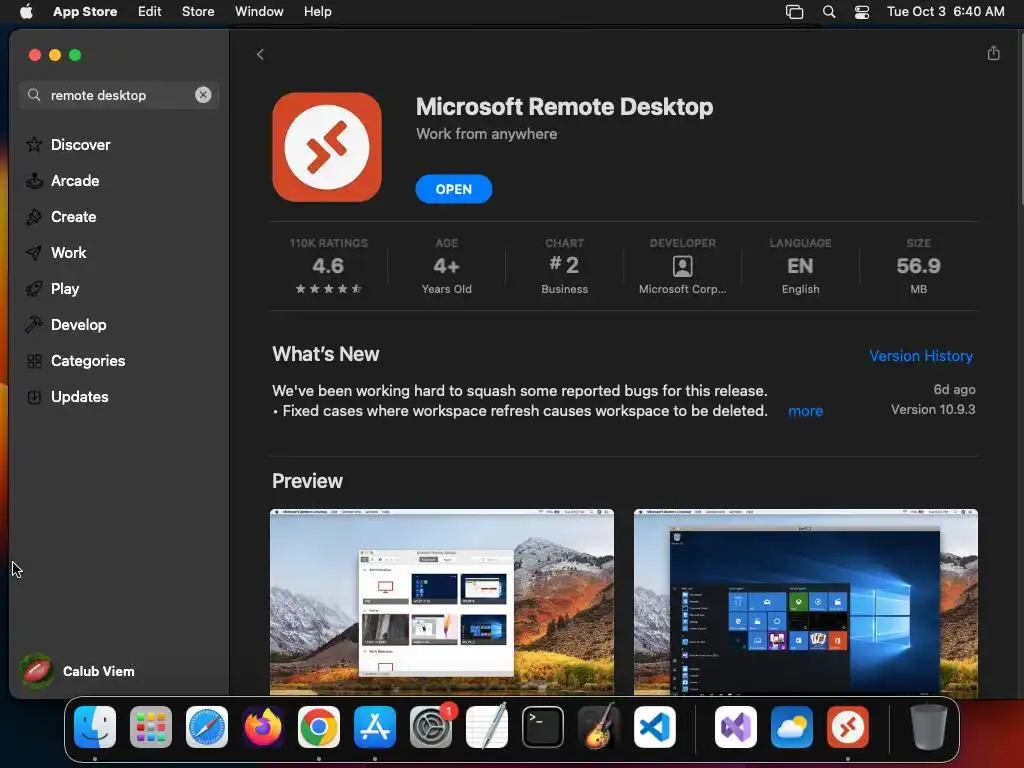The image size is (1024, 768).
Task: Open System Settings from the dock
Action: click(x=431, y=727)
